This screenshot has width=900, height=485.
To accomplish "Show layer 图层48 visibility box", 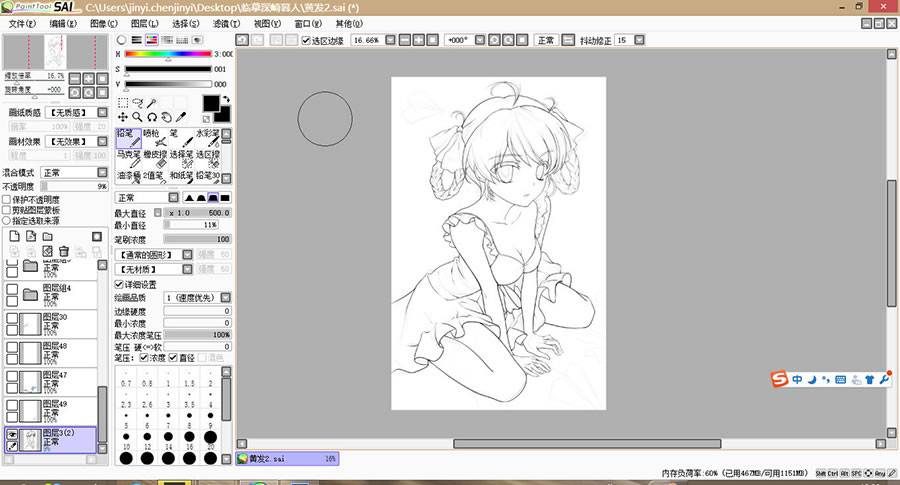I will (x=11, y=347).
